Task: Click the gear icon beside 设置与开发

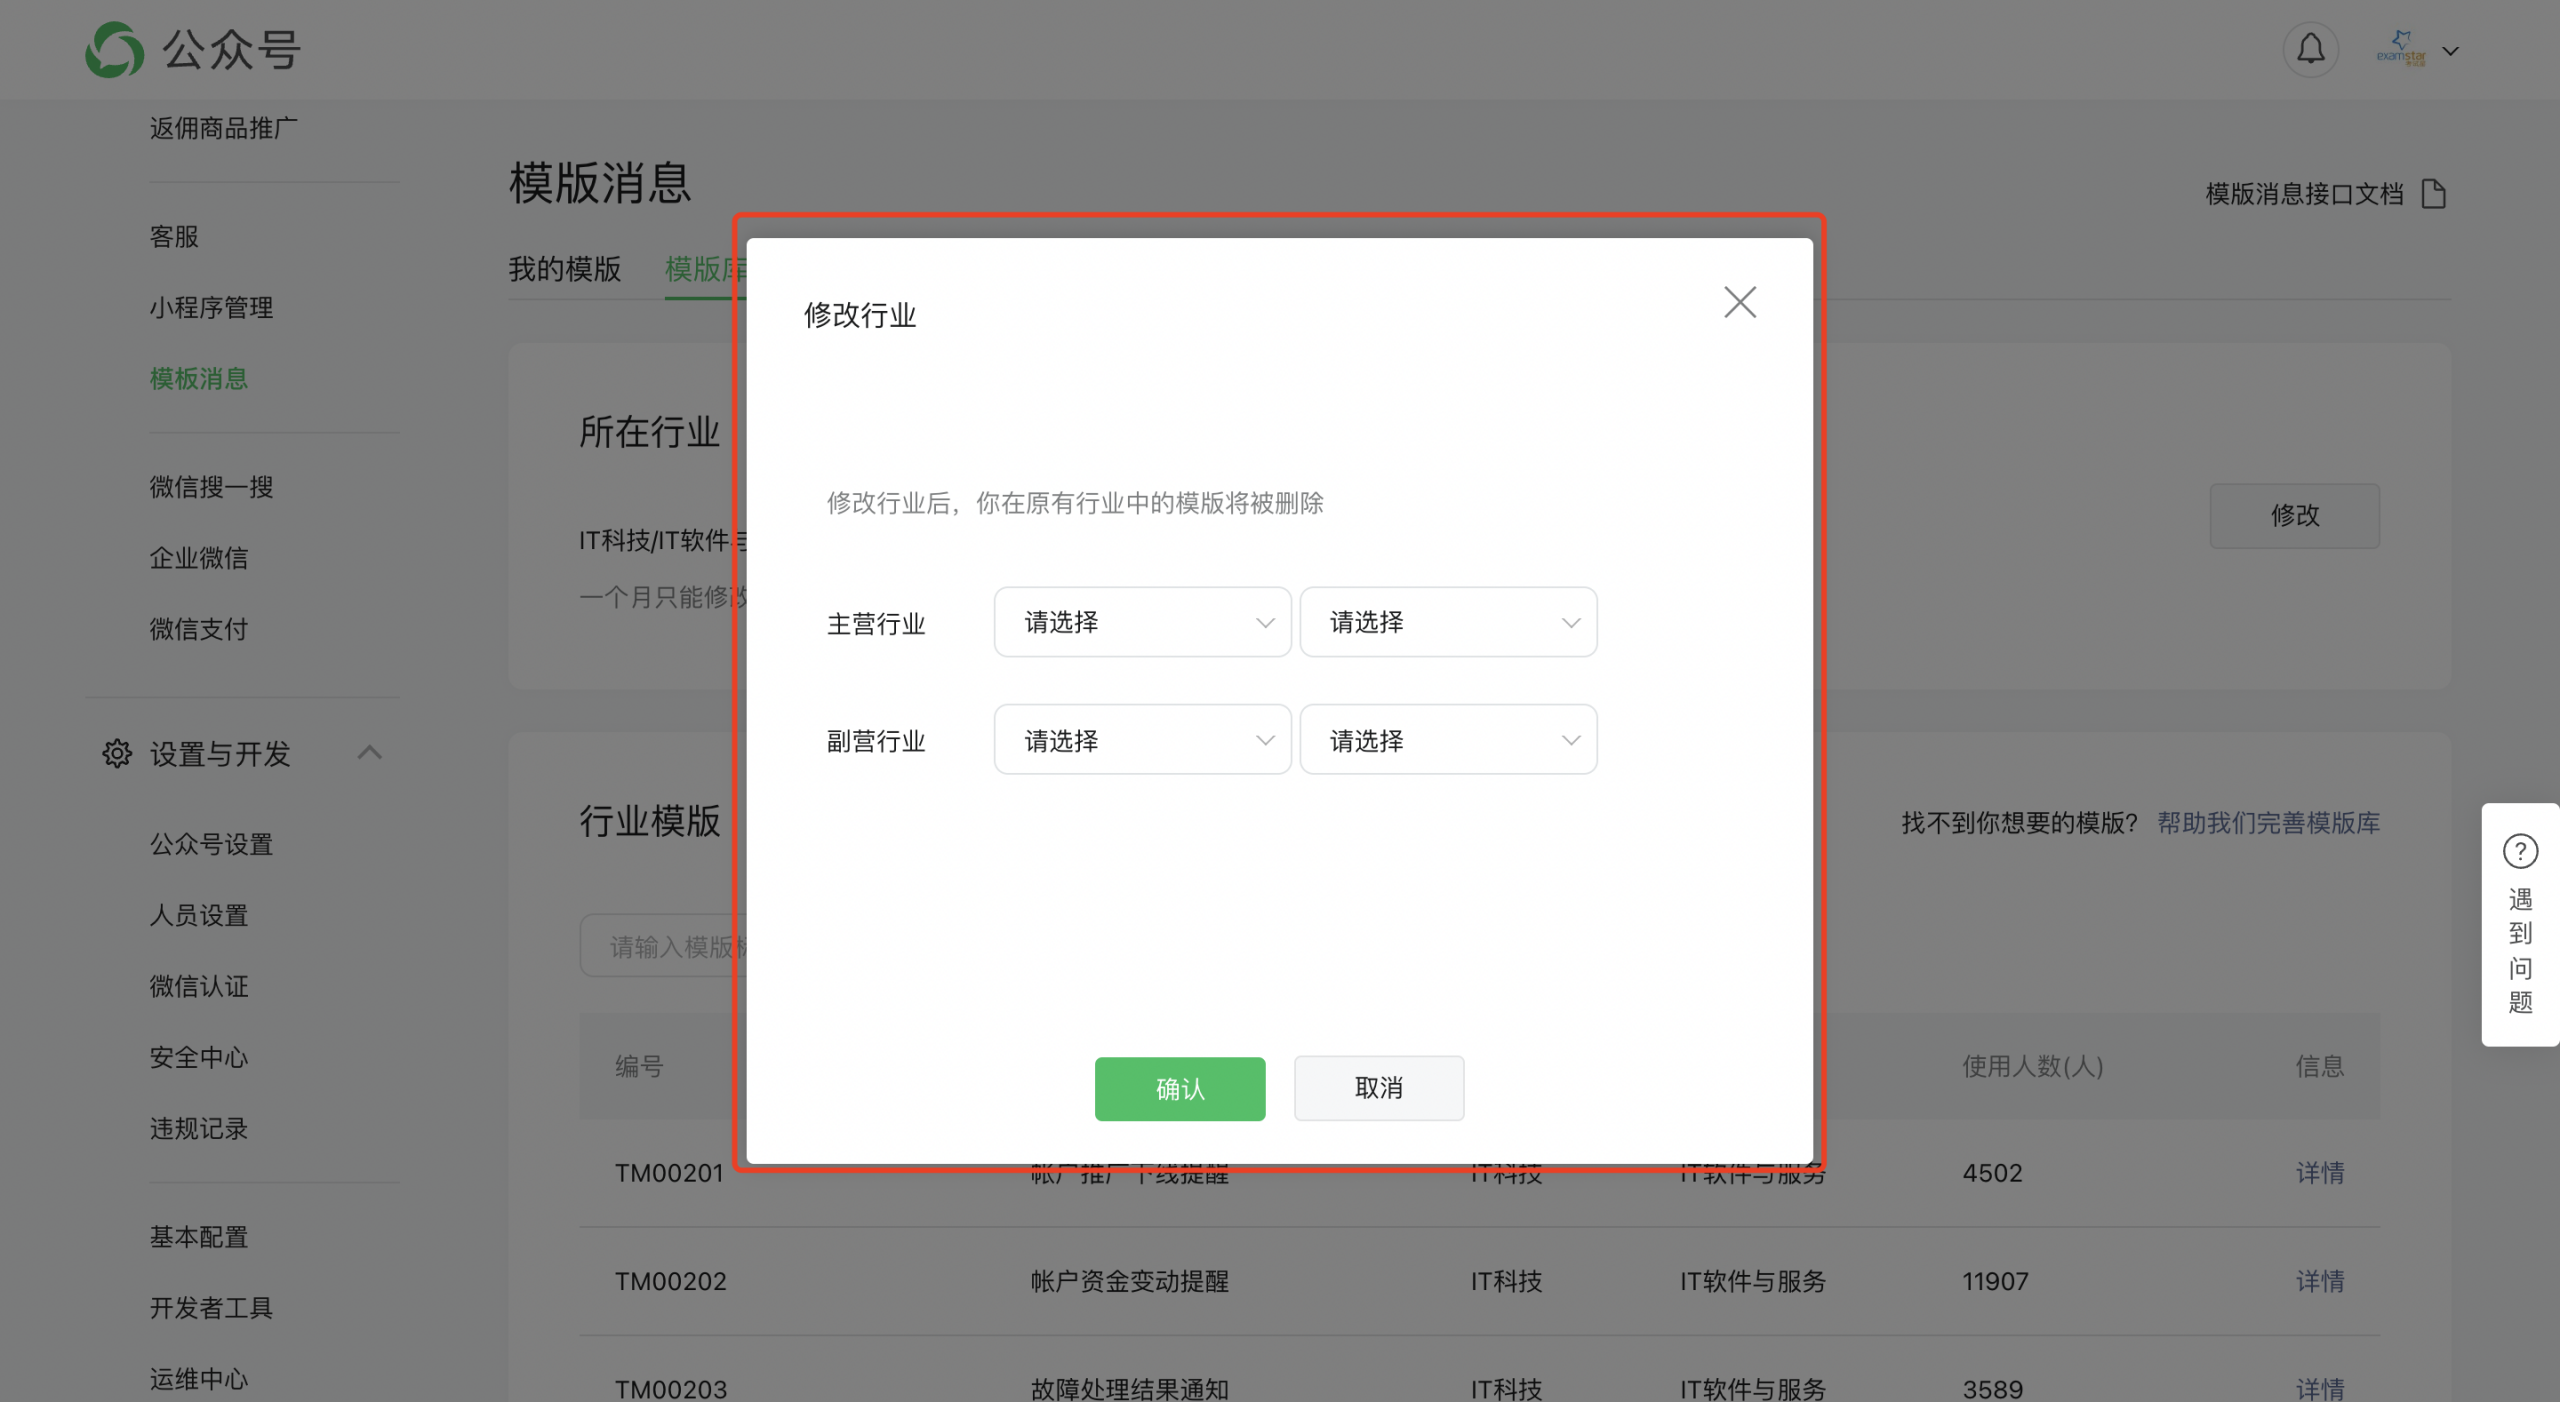Action: pos(117,753)
